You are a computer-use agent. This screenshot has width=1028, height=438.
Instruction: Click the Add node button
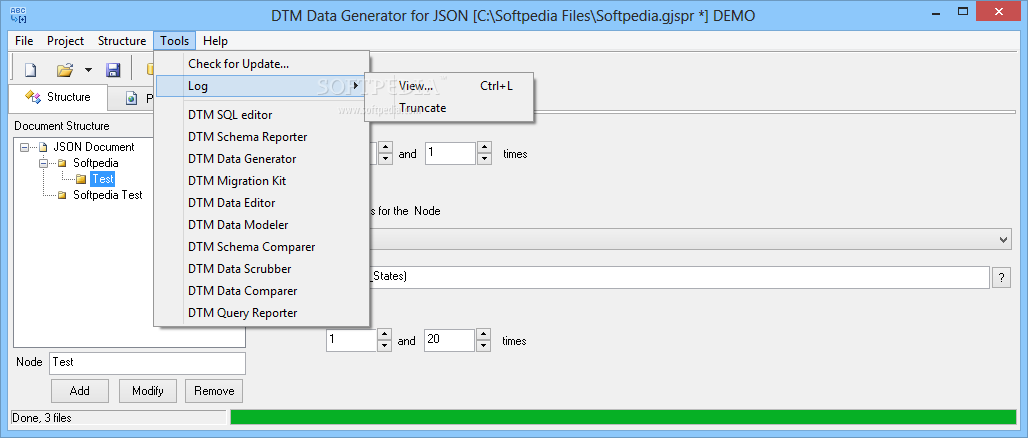coord(80,391)
